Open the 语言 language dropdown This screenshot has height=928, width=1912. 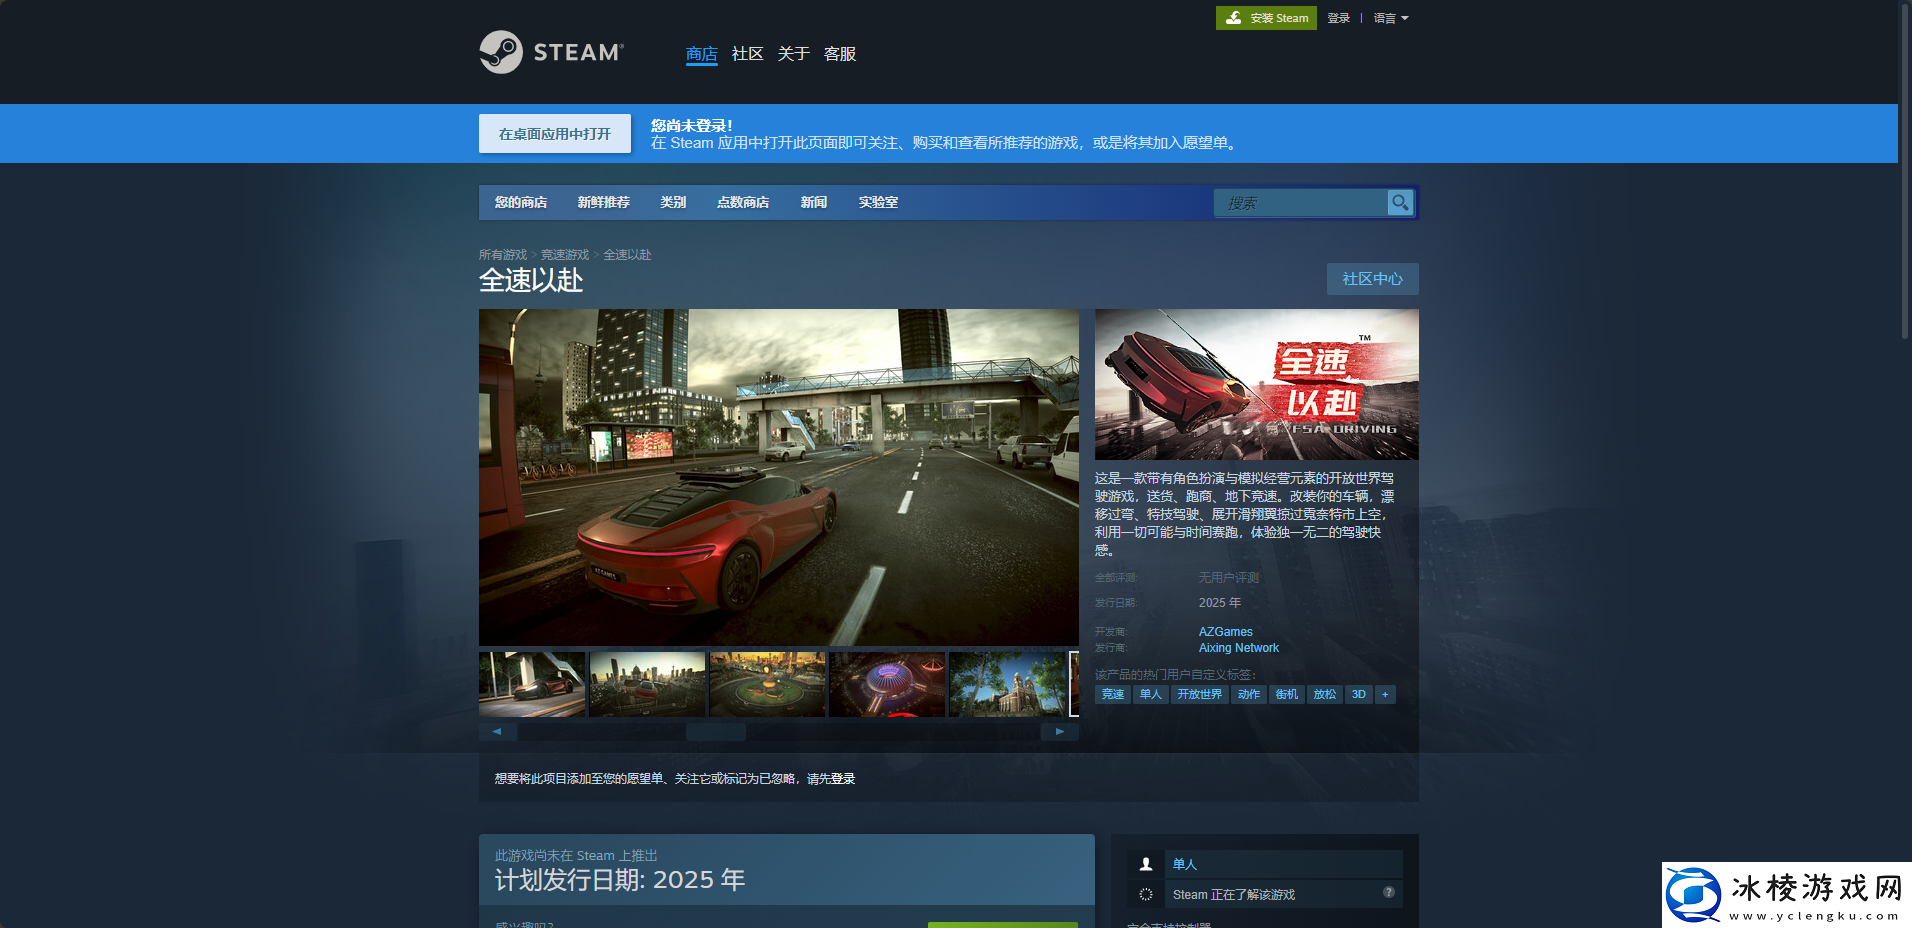tap(1390, 18)
